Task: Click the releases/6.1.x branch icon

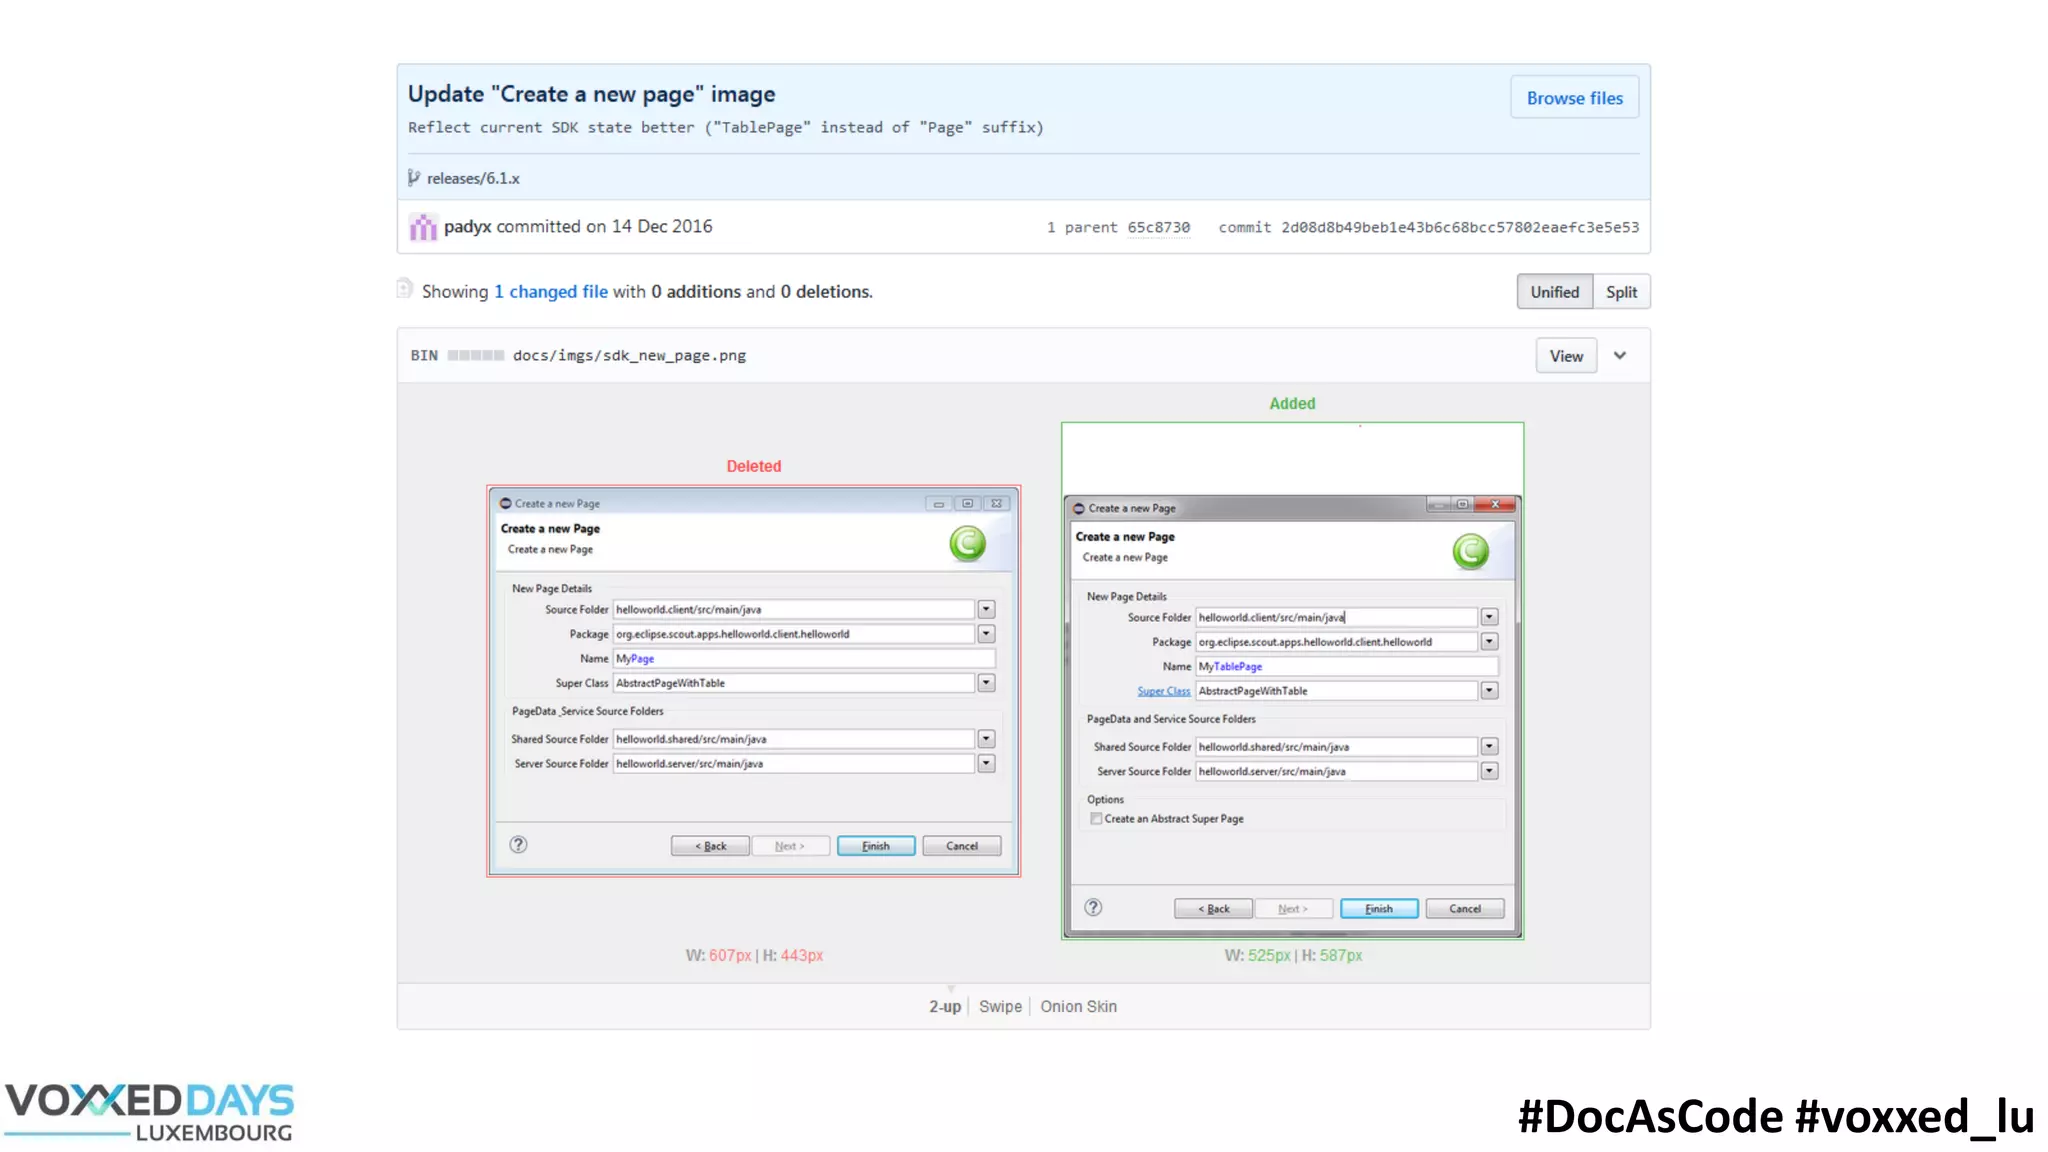Action: pyautogui.click(x=414, y=178)
